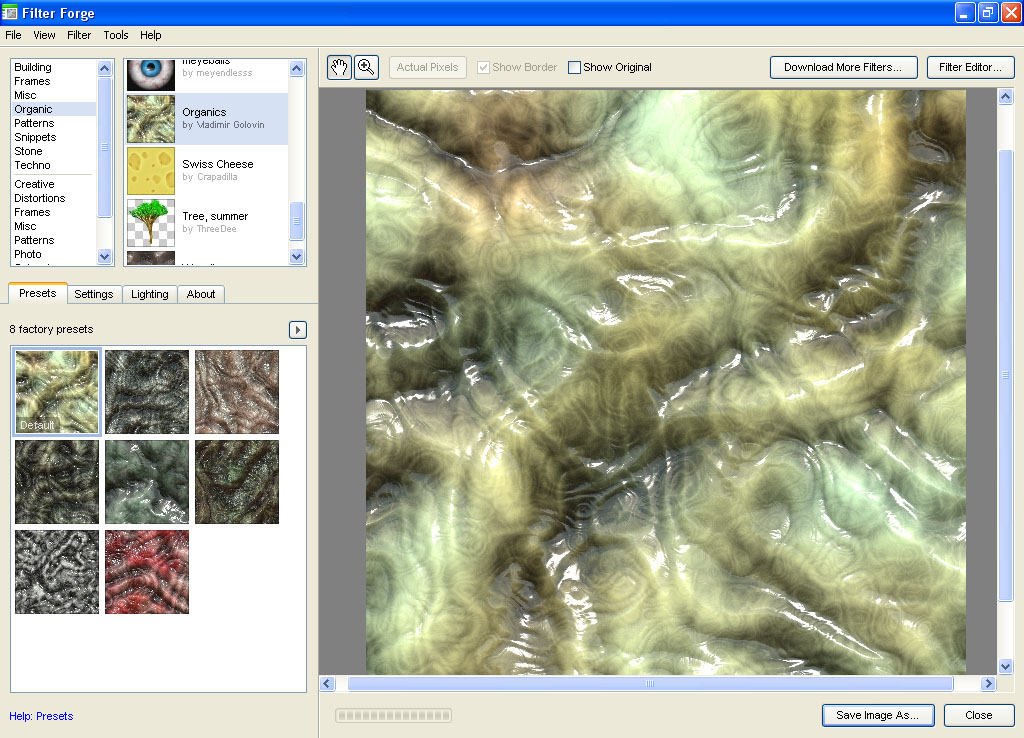Click the Tree, summer filter icon
Screen dimensions: 1024x738
click(x=151, y=222)
